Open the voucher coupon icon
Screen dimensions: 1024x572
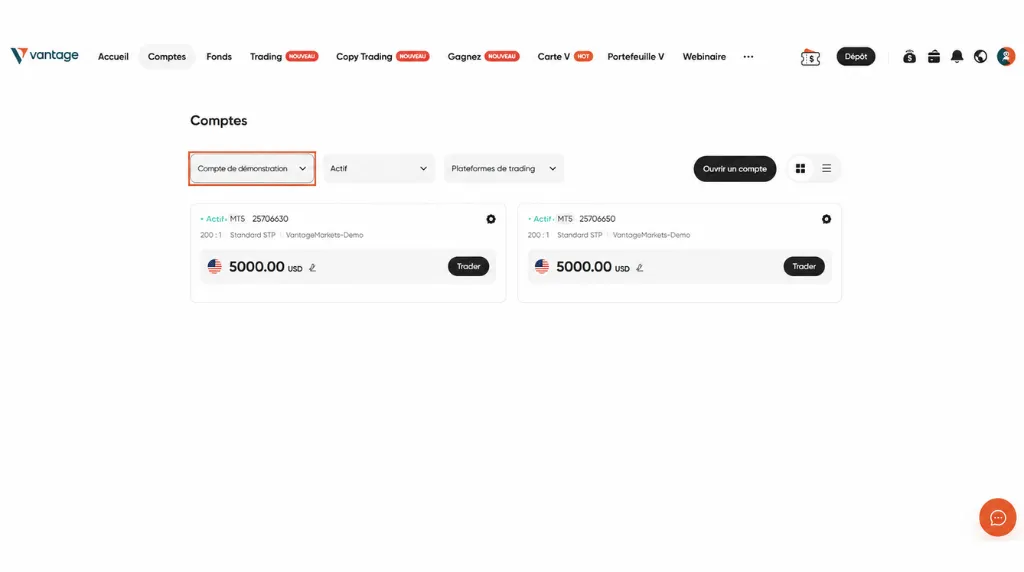pyautogui.click(x=810, y=57)
